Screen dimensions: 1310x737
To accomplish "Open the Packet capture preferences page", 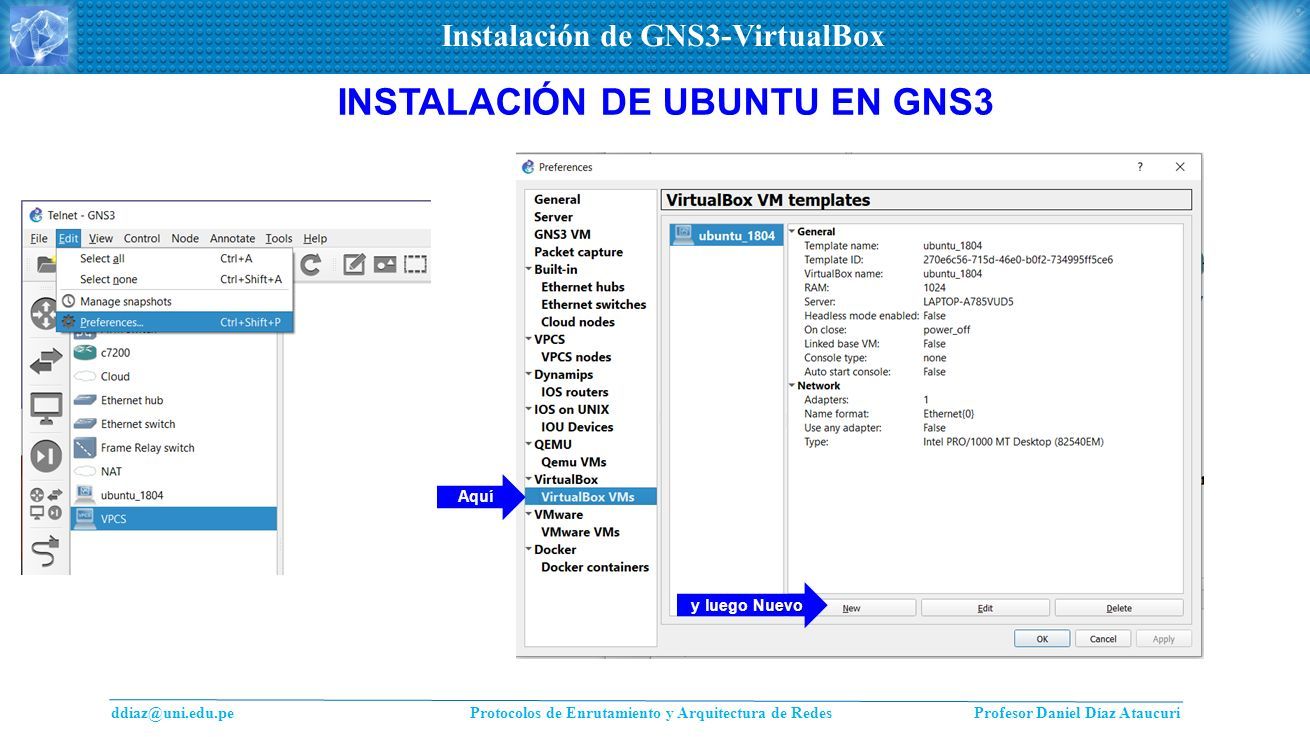I will (578, 252).
